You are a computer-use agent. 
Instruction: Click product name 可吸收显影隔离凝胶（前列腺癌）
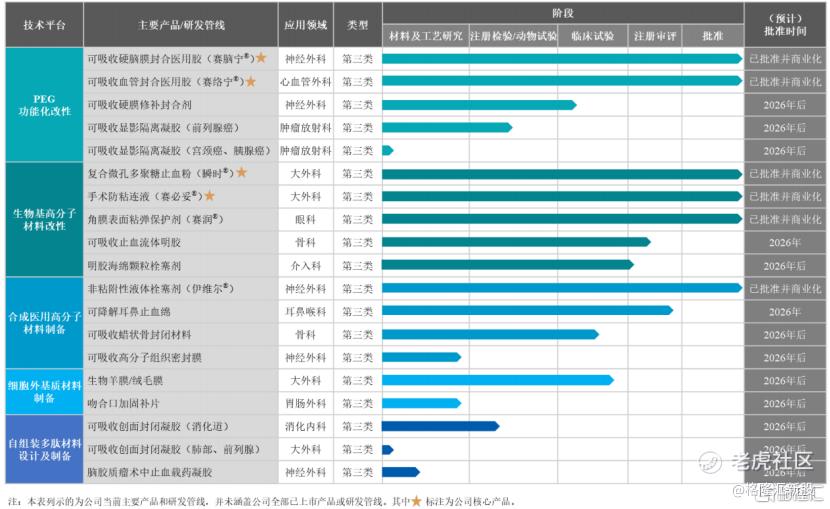(163, 128)
